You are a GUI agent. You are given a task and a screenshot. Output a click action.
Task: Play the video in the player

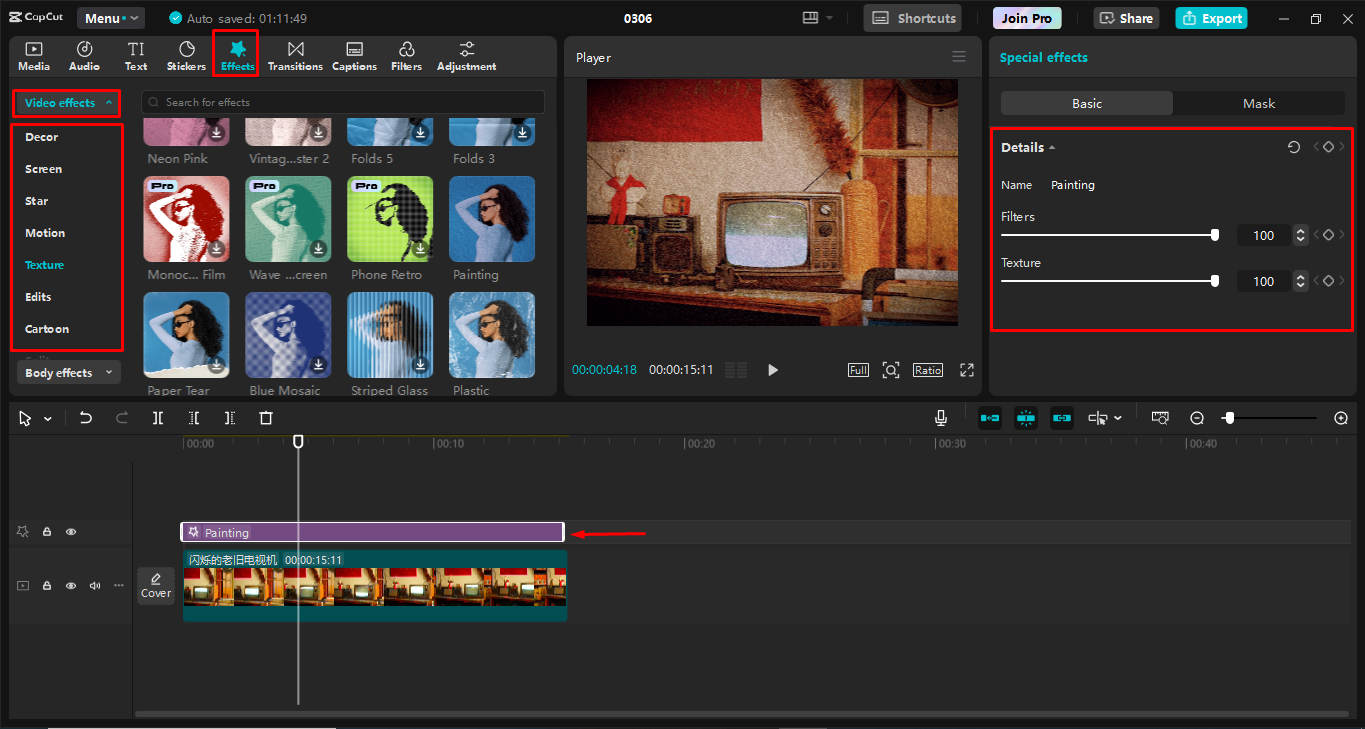click(x=772, y=370)
